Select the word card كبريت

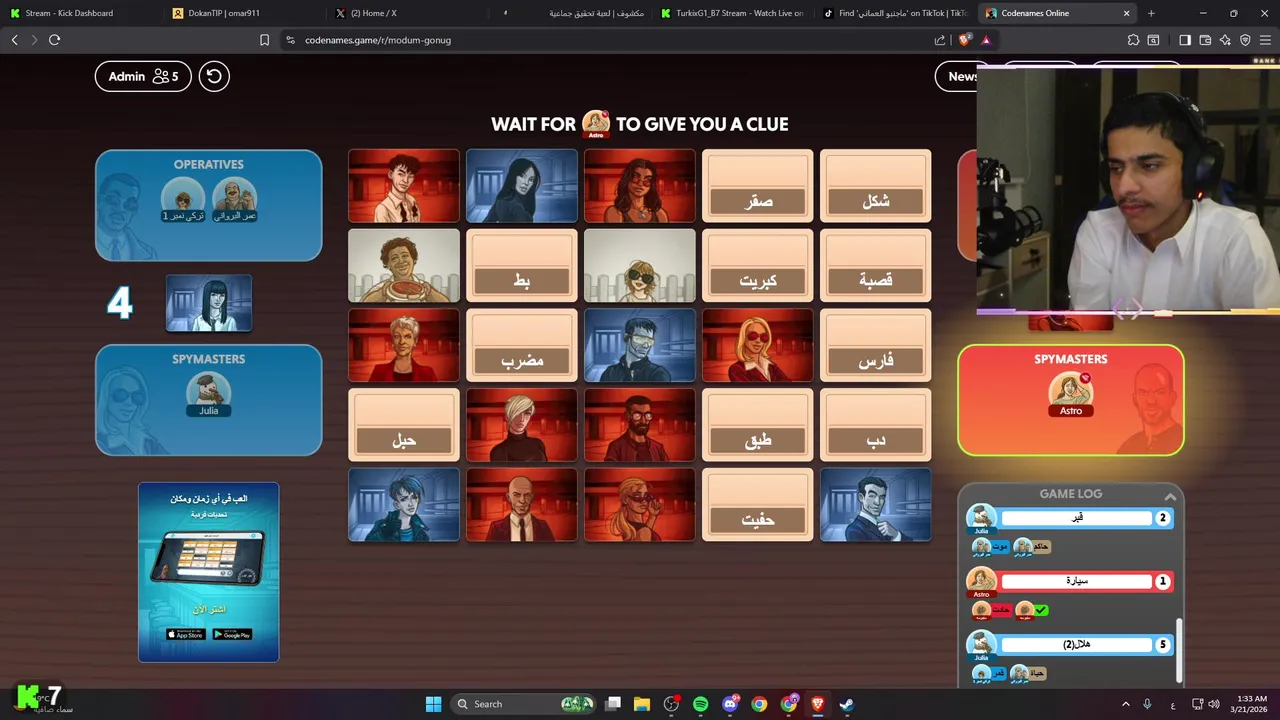pyautogui.click(x=757, y=266)
